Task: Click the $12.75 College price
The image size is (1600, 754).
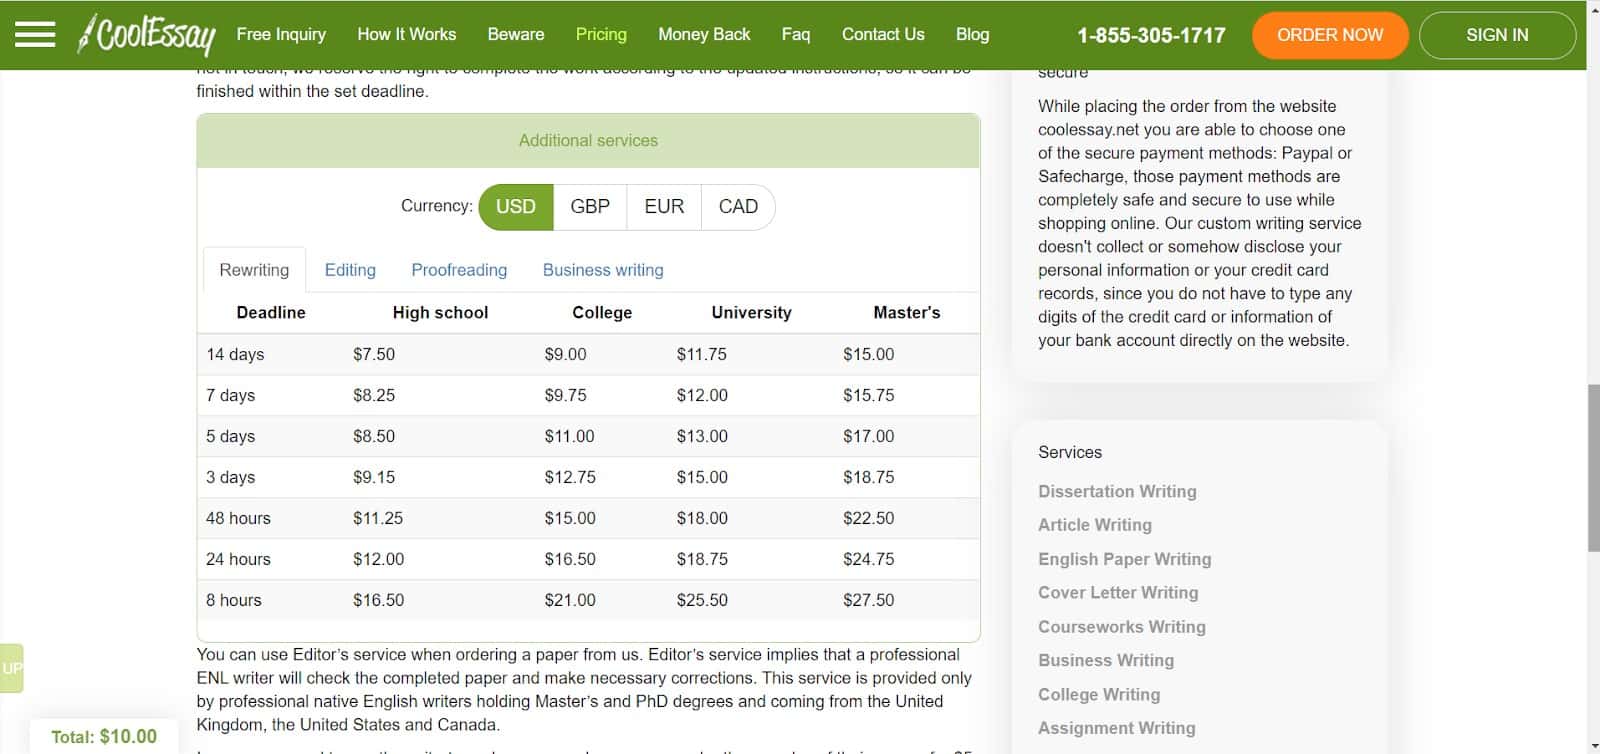Action: coord(570,478)
